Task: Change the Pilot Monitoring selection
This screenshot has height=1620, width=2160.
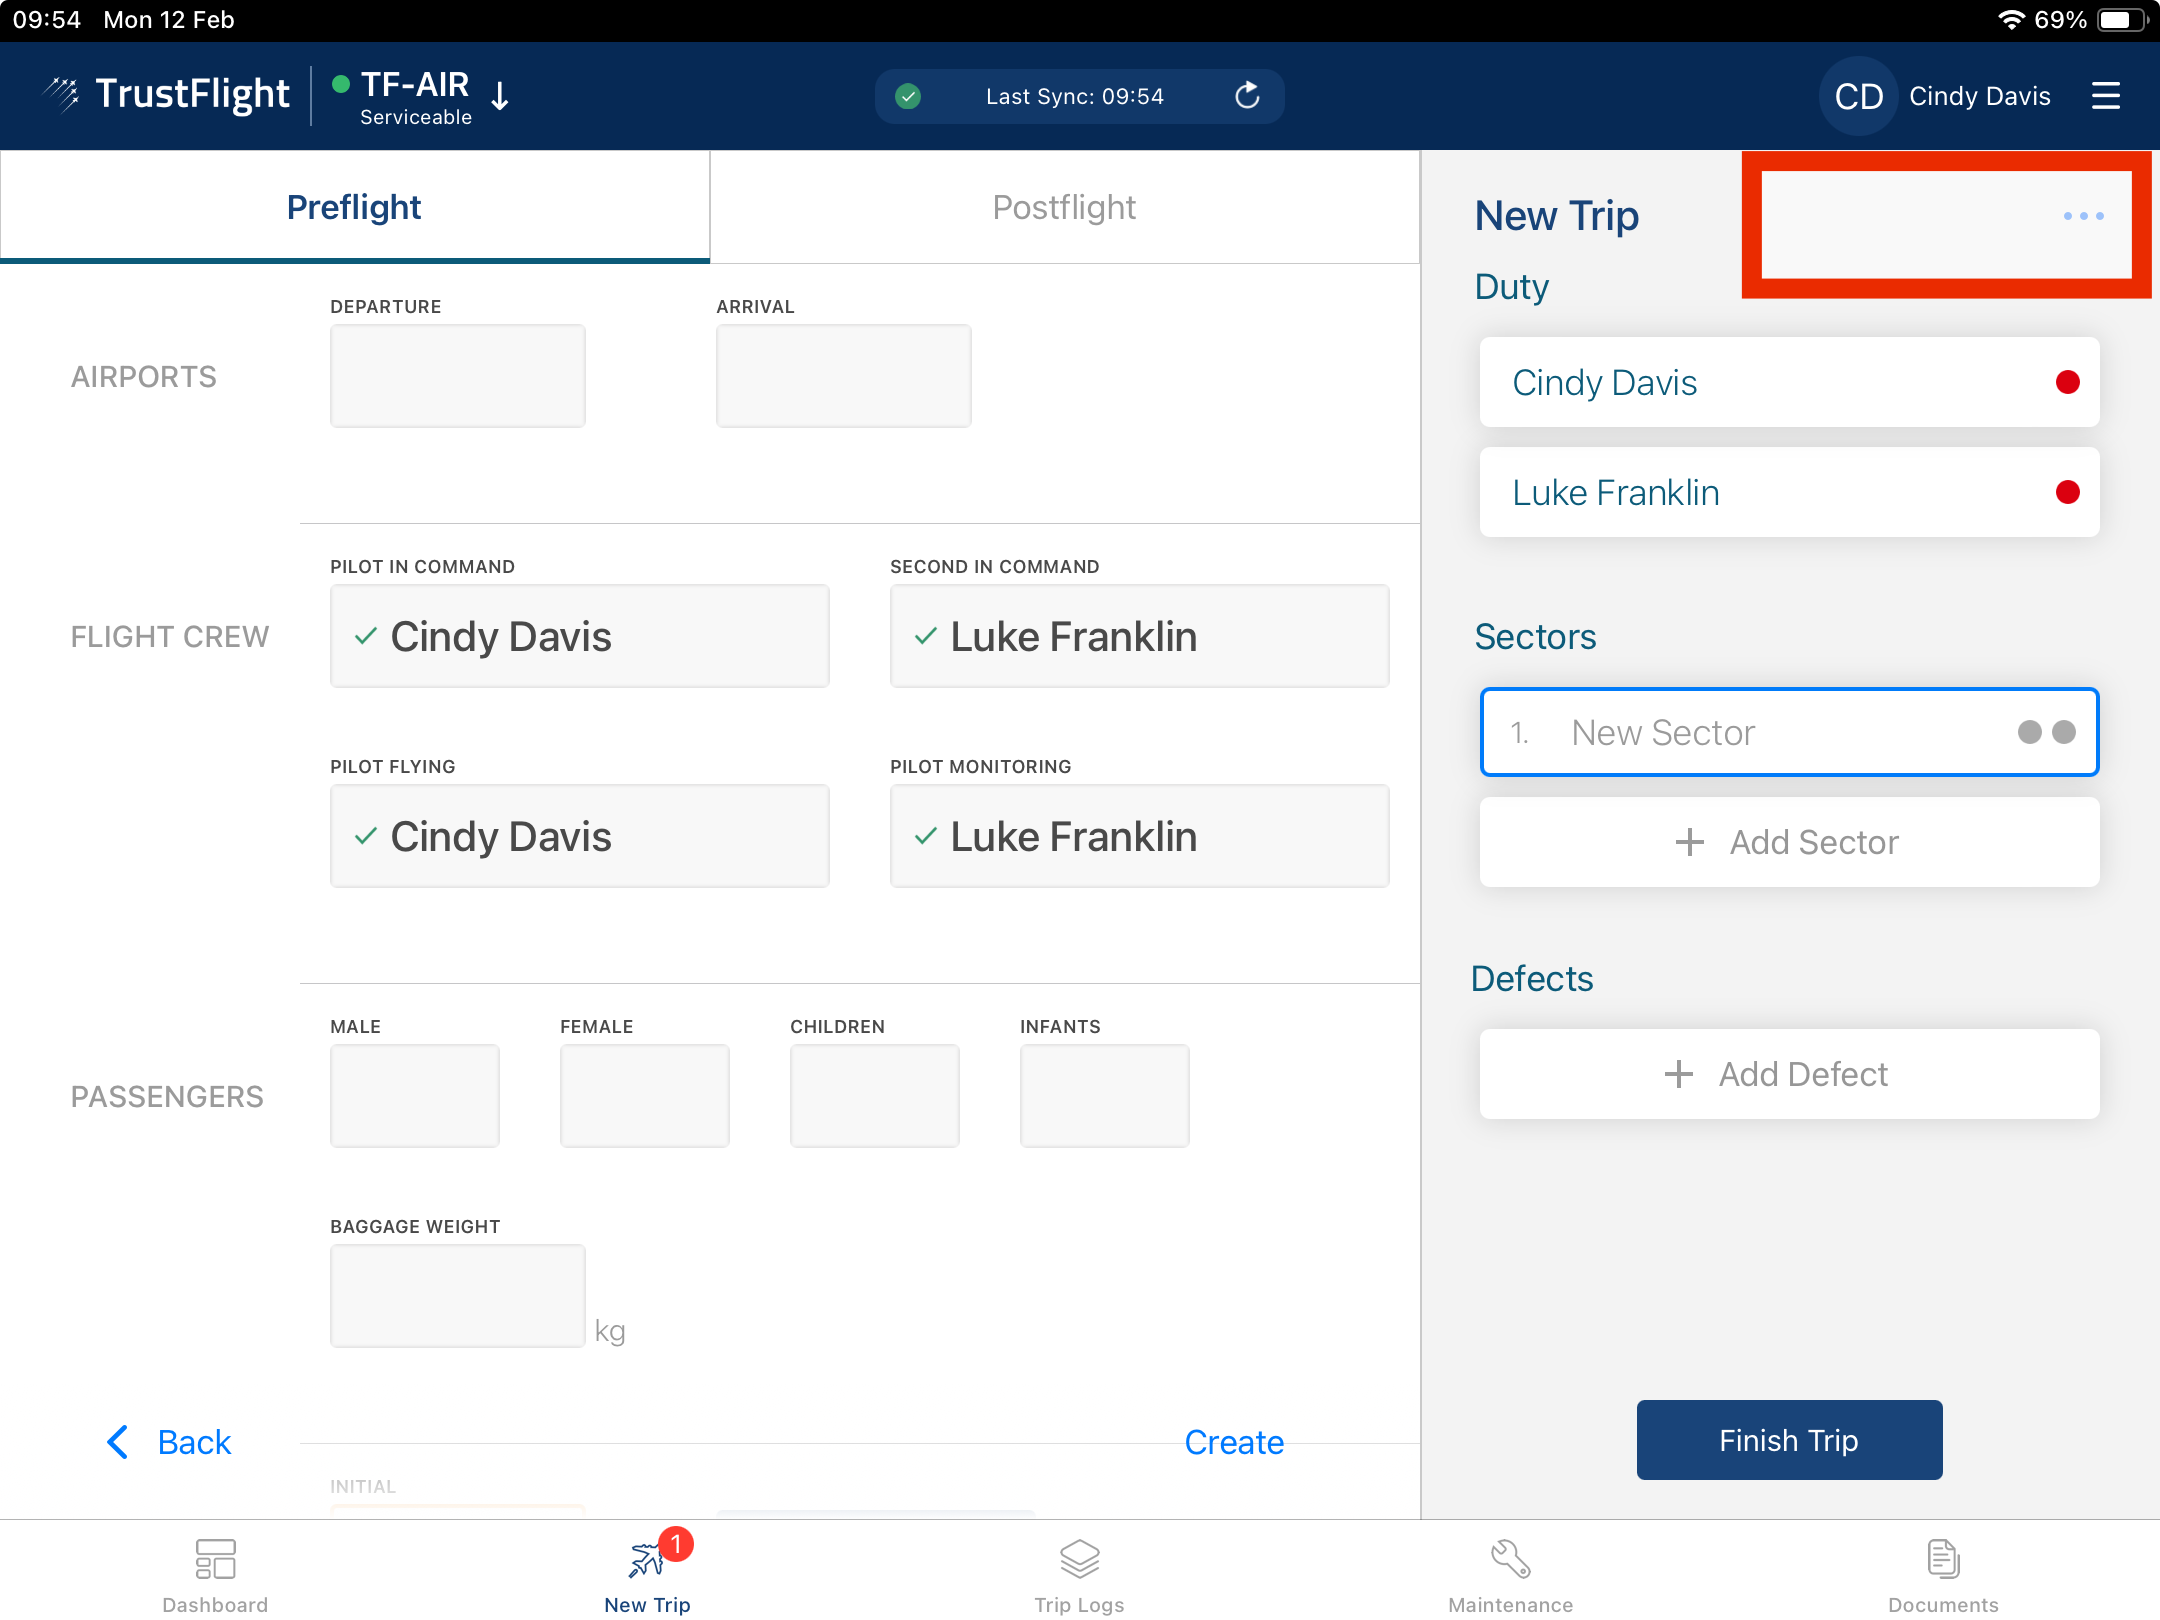Action: point(1139,836)
